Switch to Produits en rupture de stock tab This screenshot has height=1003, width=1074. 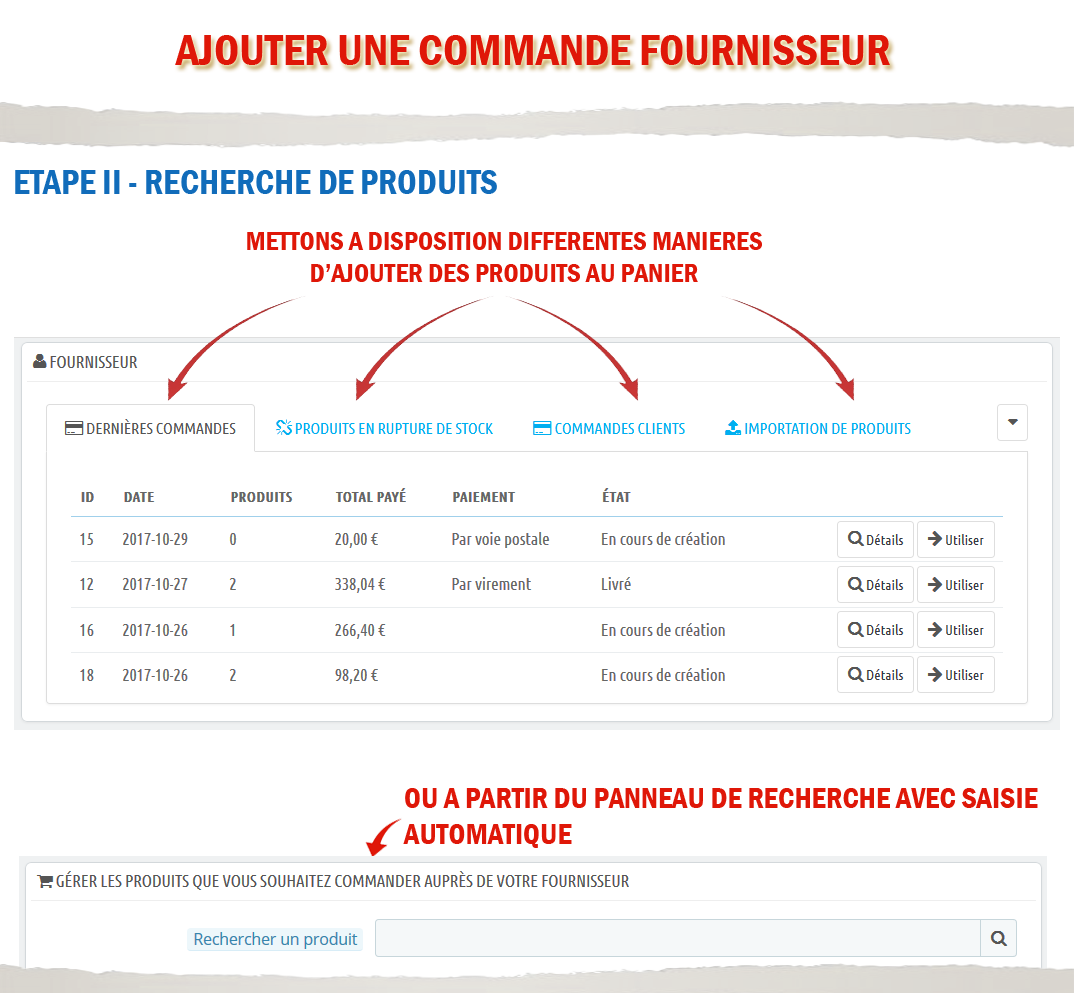pyautogui.click(x=393, y=428)
